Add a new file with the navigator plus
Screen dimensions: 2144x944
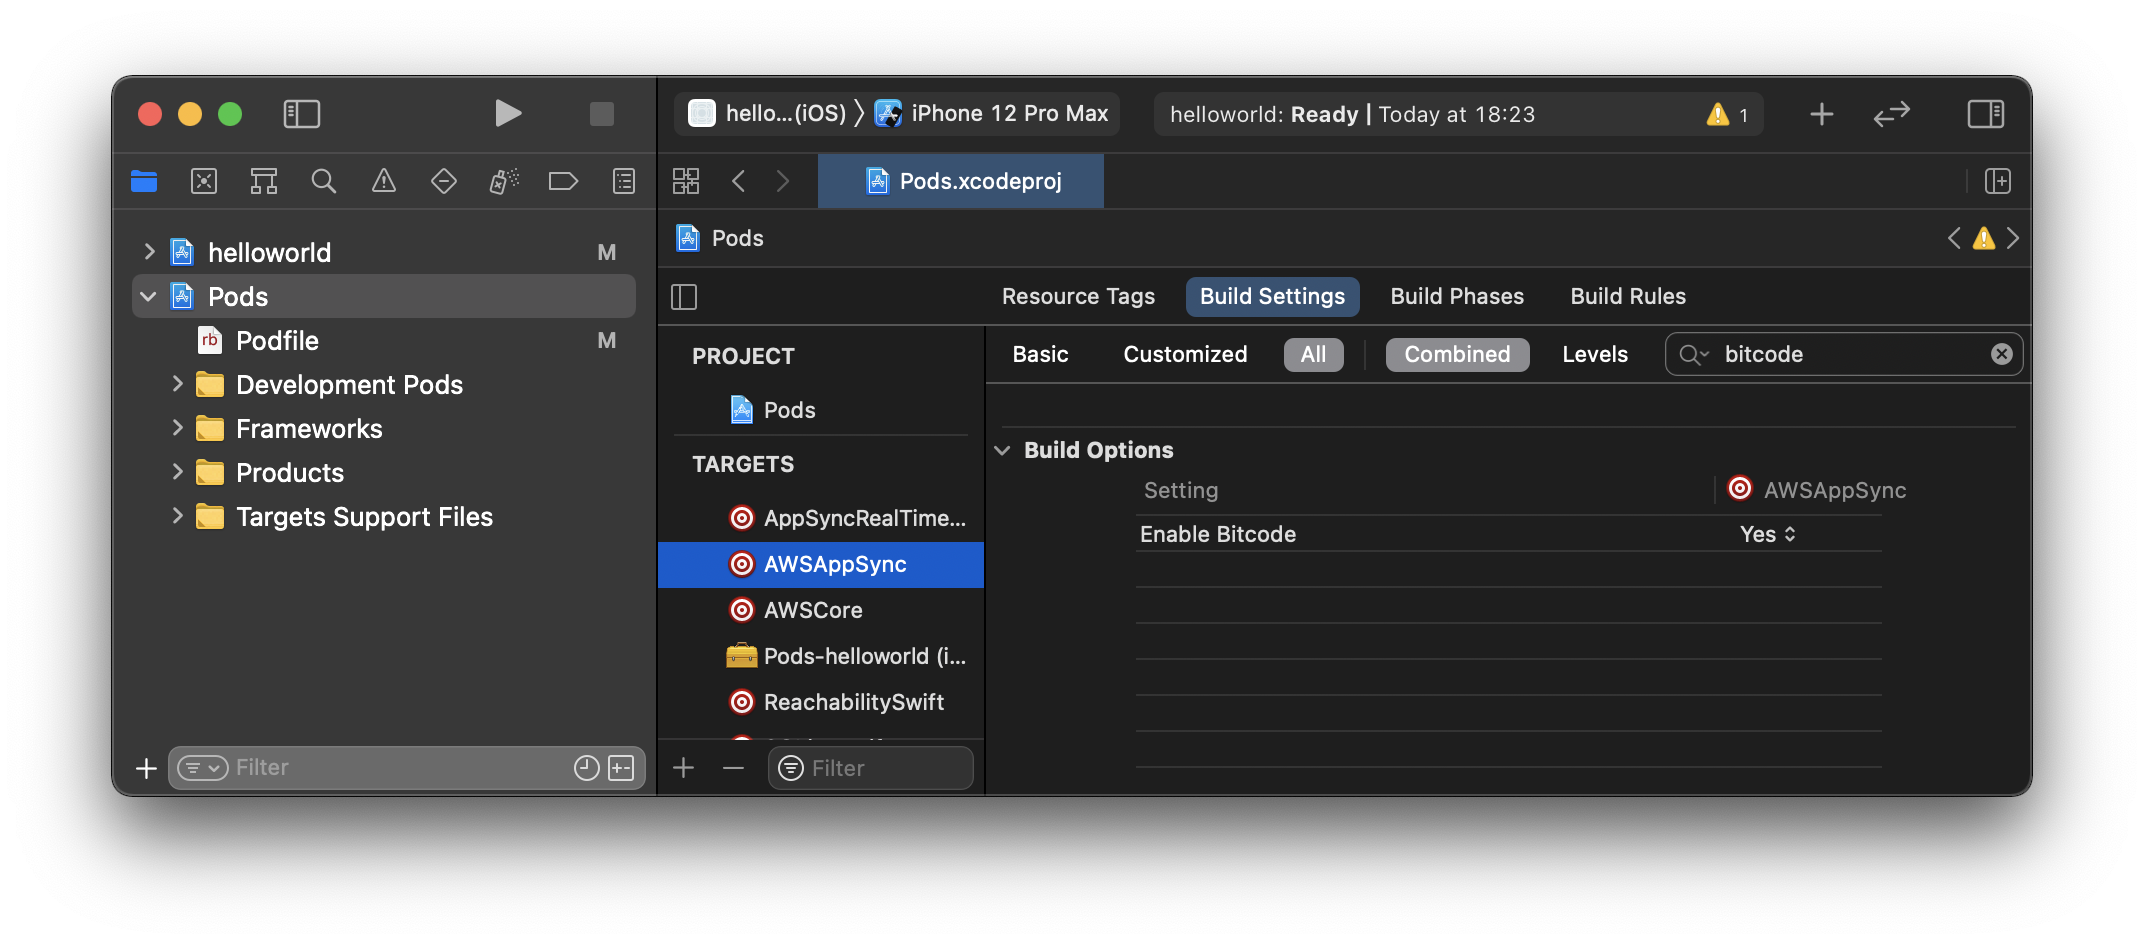tap(146, 768)
